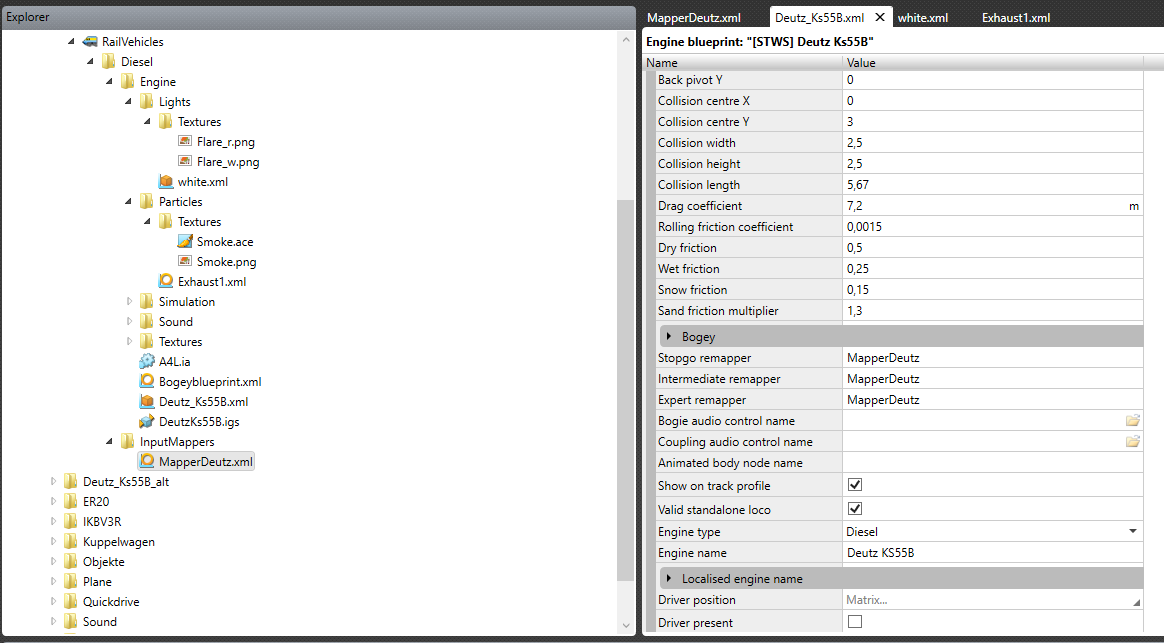Edit the Engine name value field
The width and height of the screenshot is (1164, 643).
(993, 553)
